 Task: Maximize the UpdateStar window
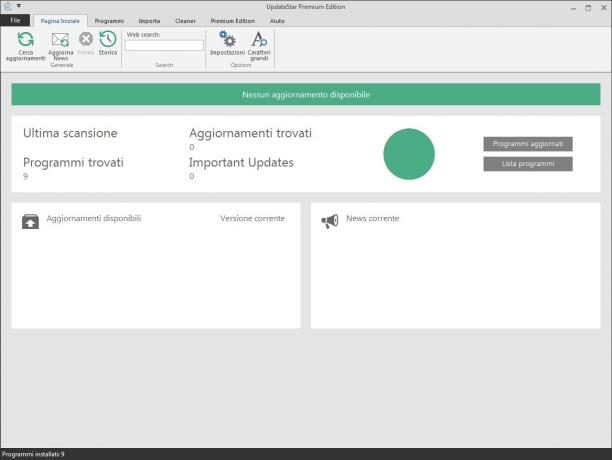click(x=588, y=8)
